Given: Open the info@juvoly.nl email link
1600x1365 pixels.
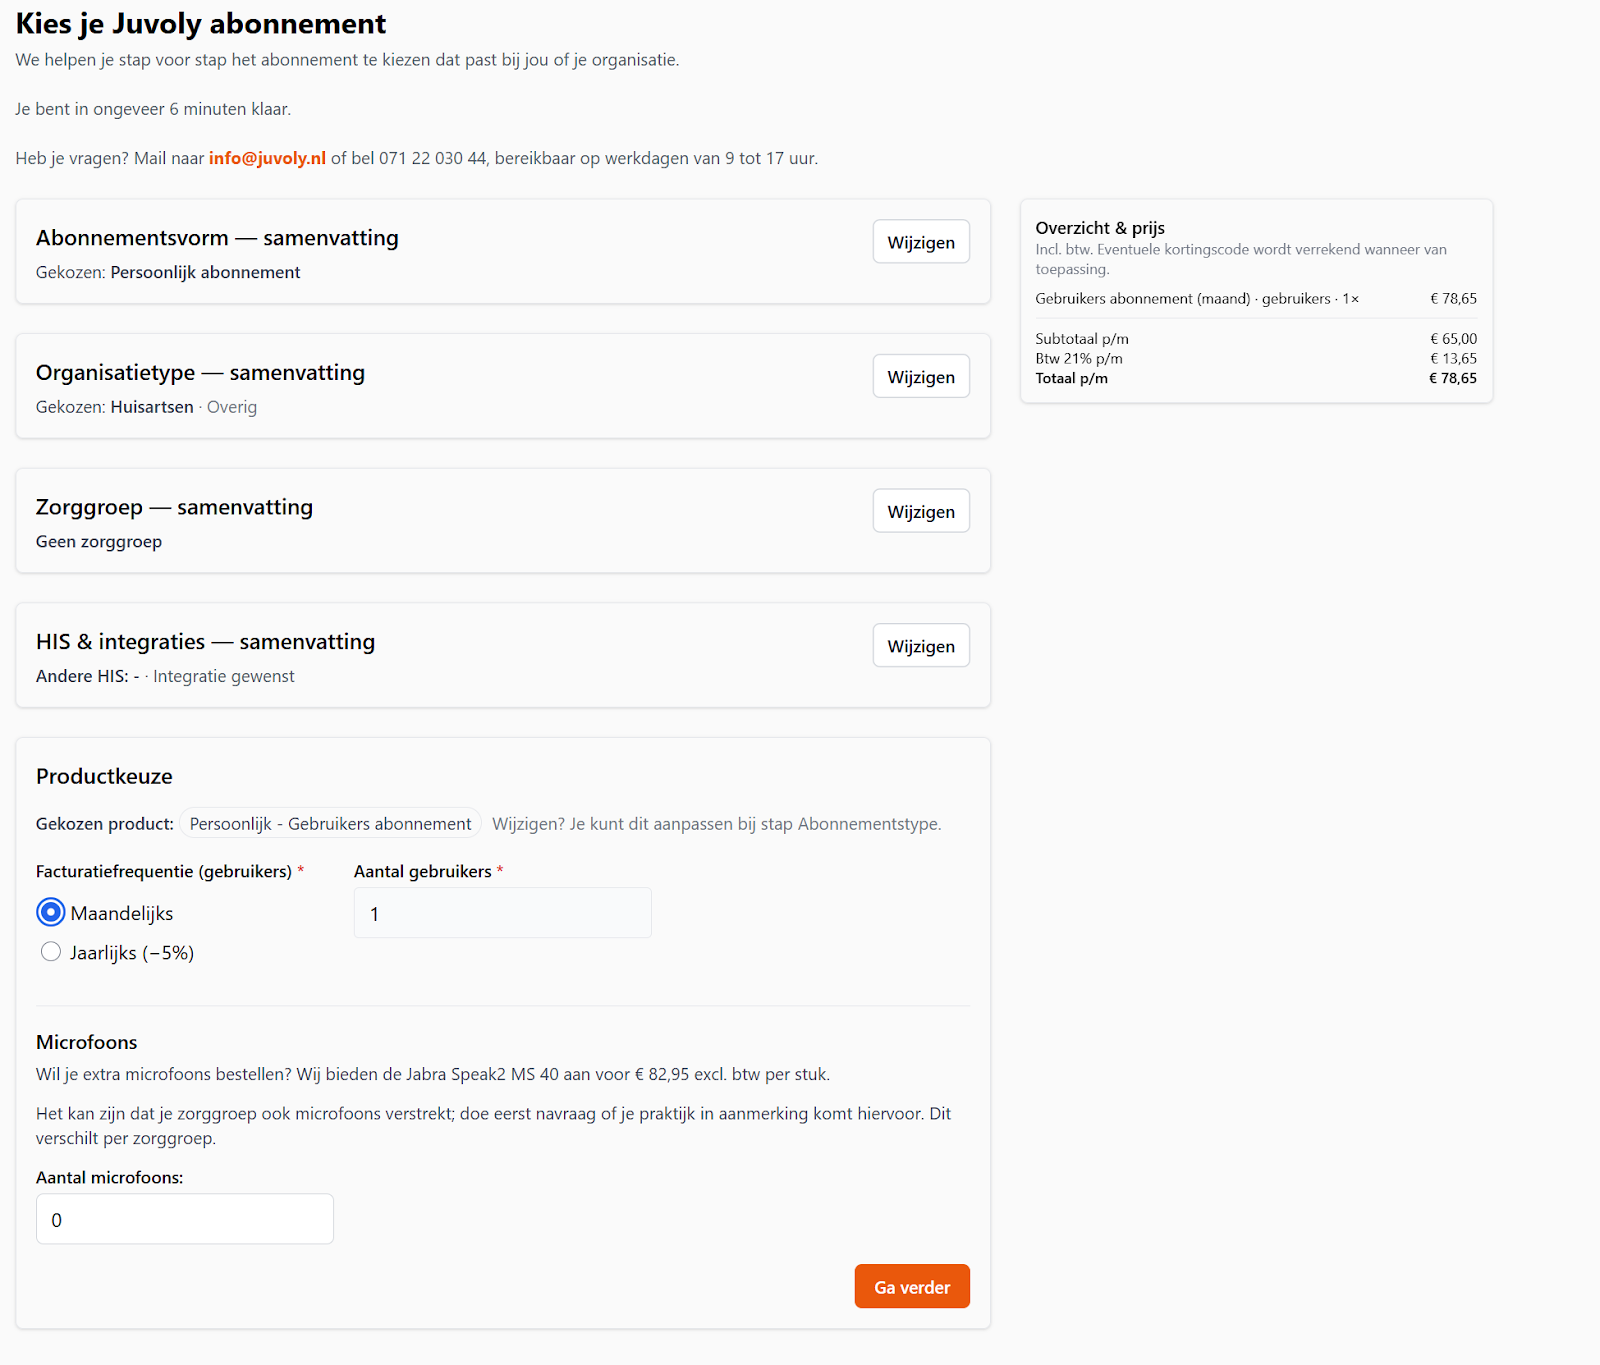Looking at the screenshot, I should tap(267, 158).
